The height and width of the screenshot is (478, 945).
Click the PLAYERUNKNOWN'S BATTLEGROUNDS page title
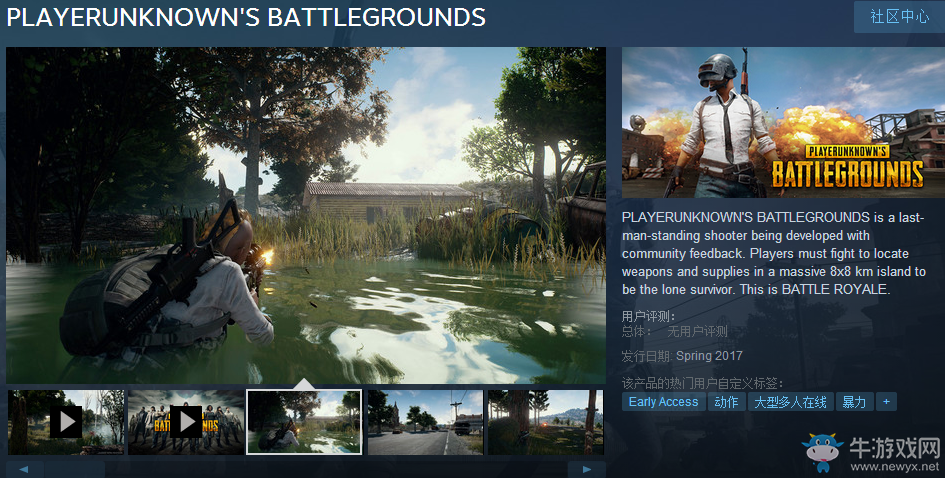coord(246,17)
